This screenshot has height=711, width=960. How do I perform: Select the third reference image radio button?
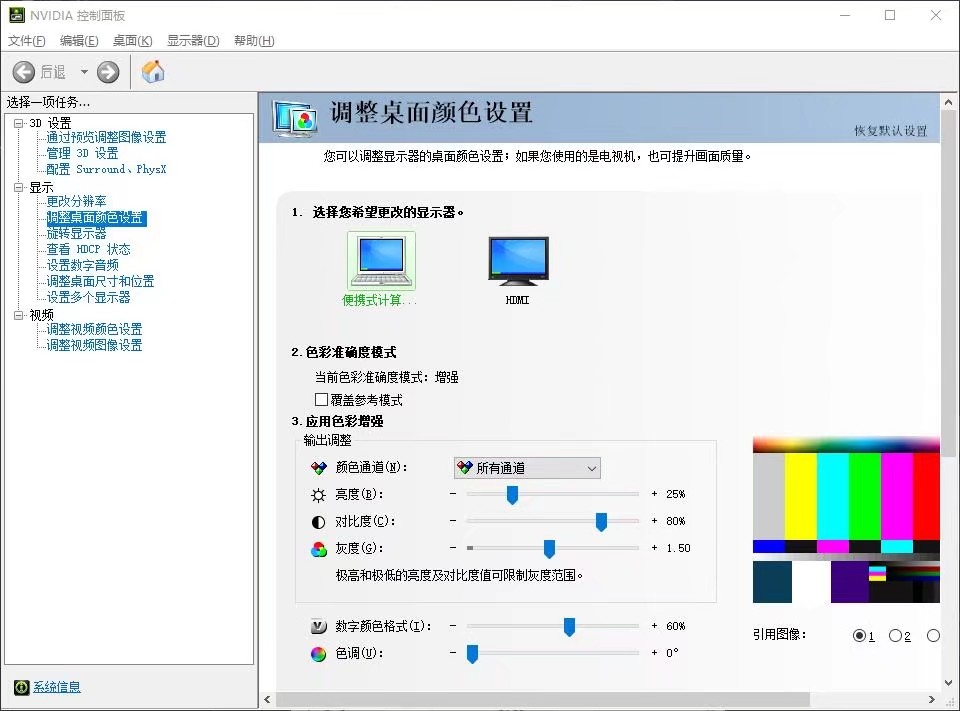[933, 636]
